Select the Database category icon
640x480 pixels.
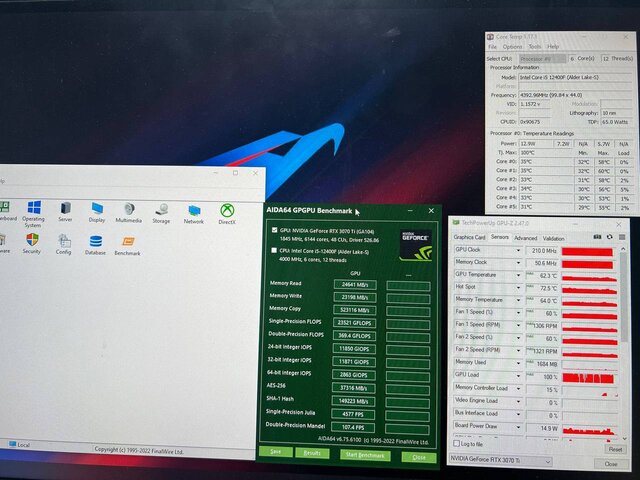(96, 242)
